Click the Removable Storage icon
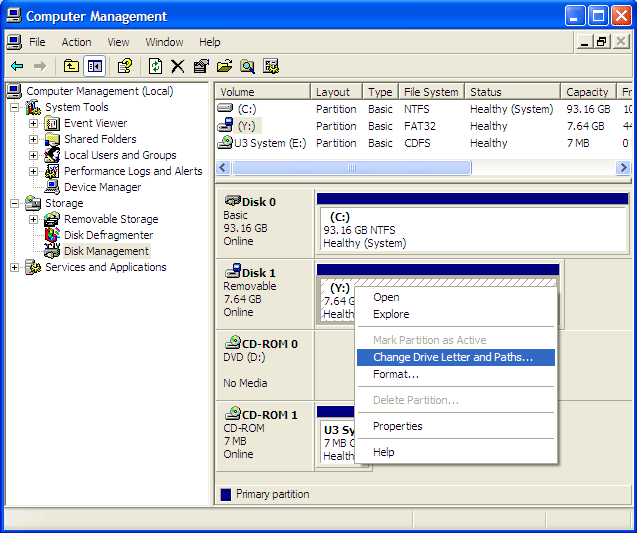 pos(52,219)
